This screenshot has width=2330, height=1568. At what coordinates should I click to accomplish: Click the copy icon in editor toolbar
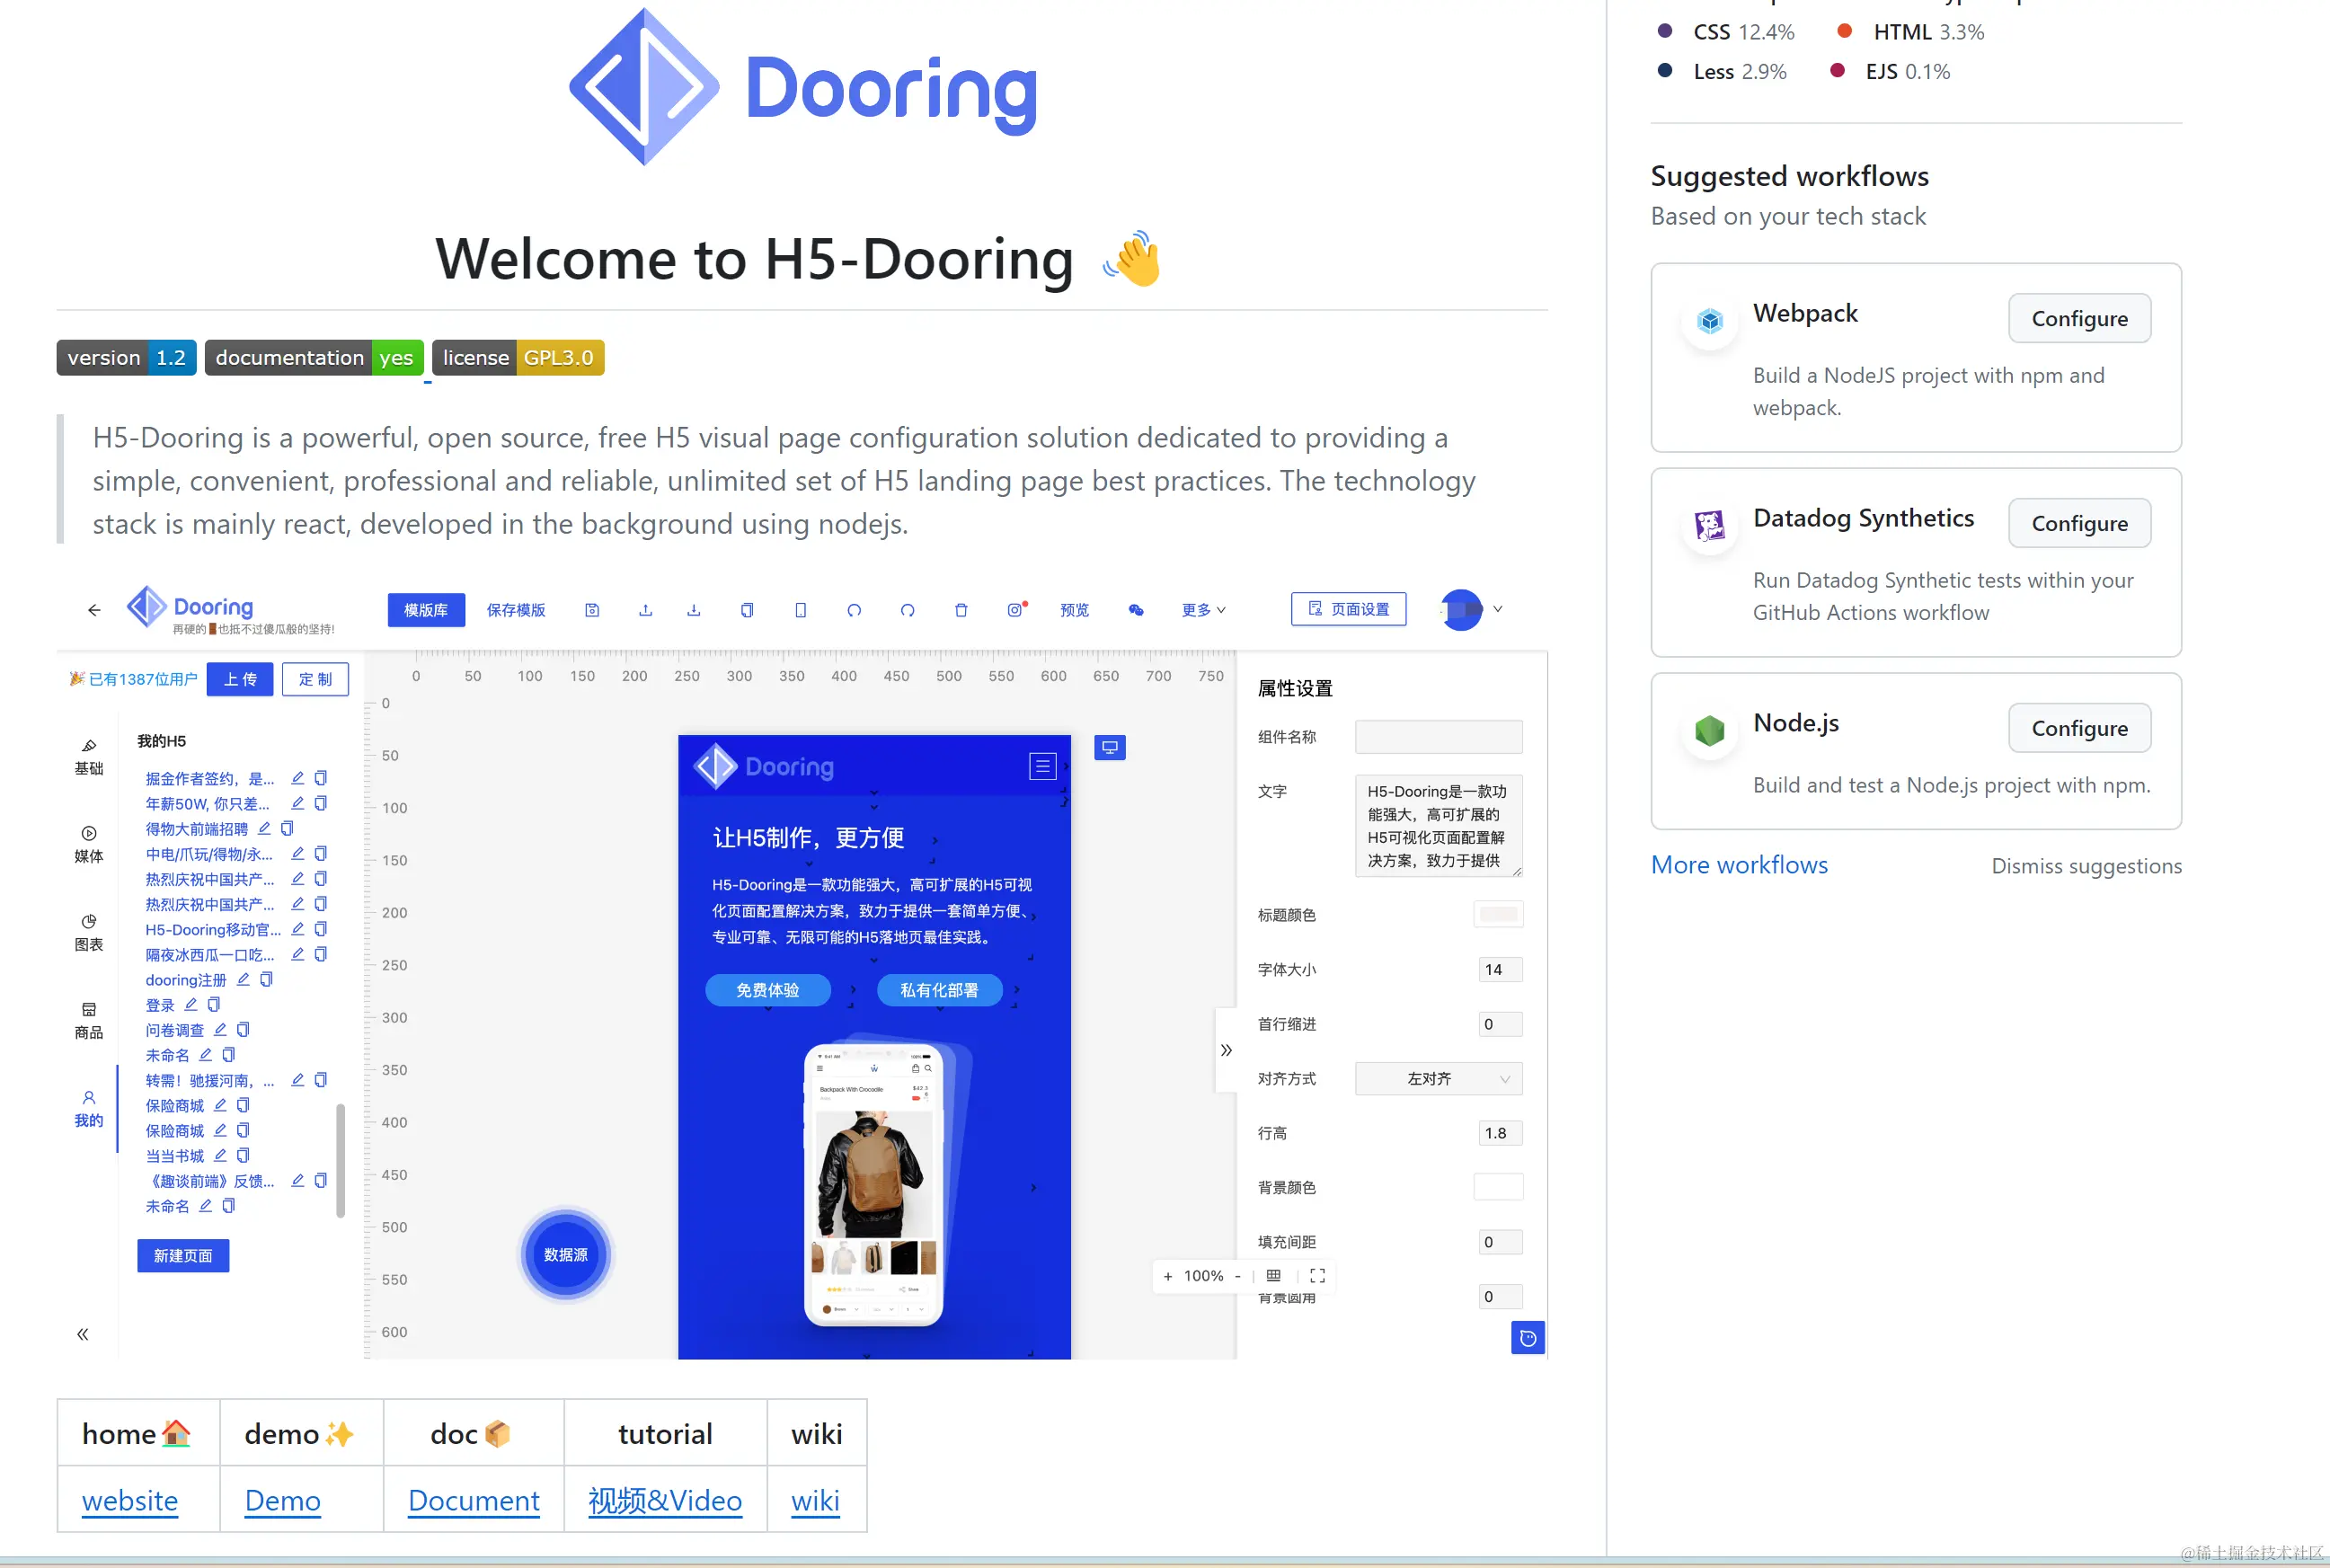point(747,610)
